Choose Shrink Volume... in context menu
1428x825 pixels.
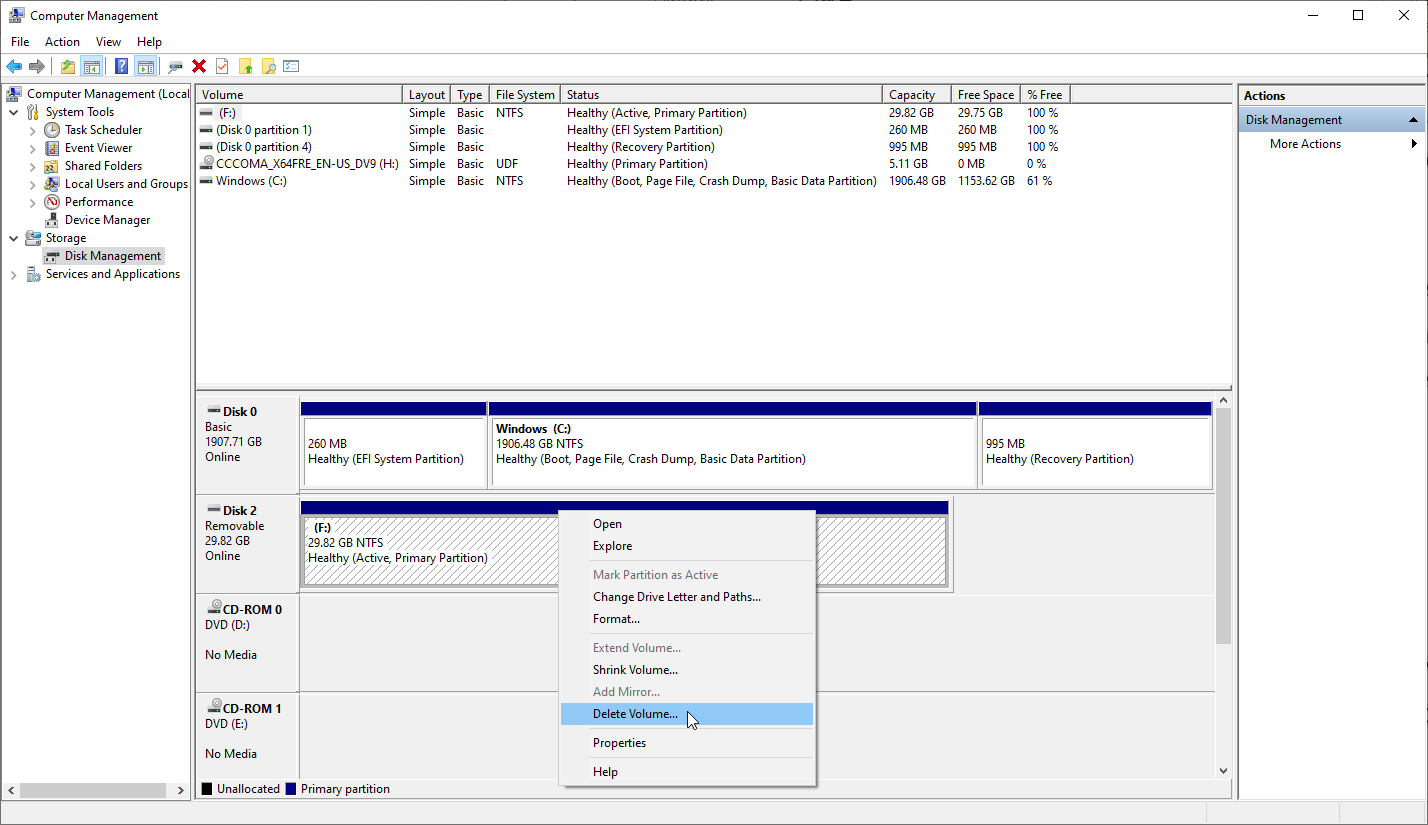click(x=687, y=670)
